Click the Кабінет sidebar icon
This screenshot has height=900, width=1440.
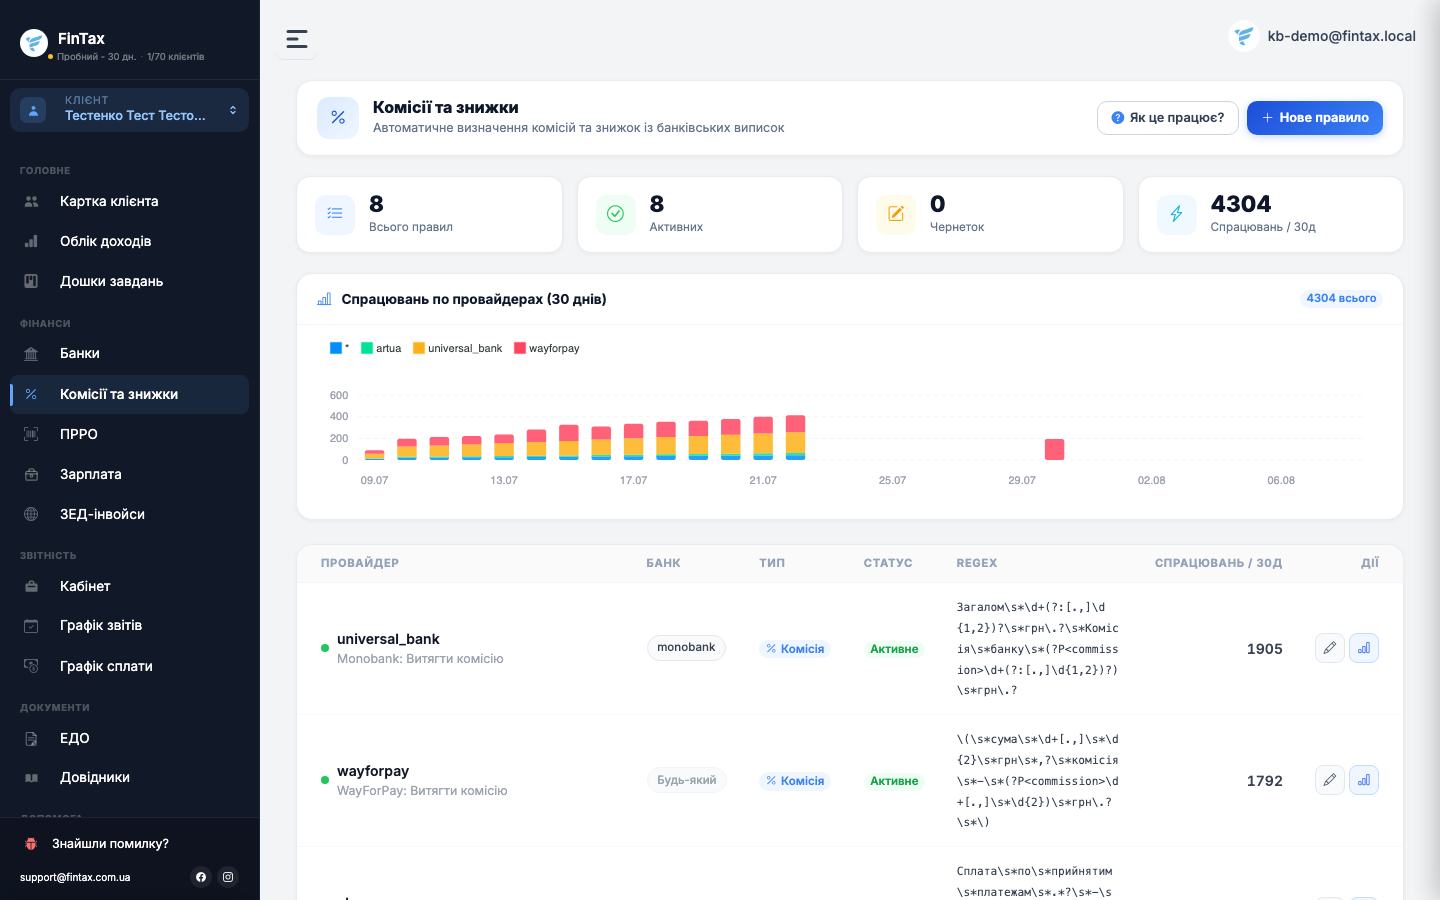(31, 586)
